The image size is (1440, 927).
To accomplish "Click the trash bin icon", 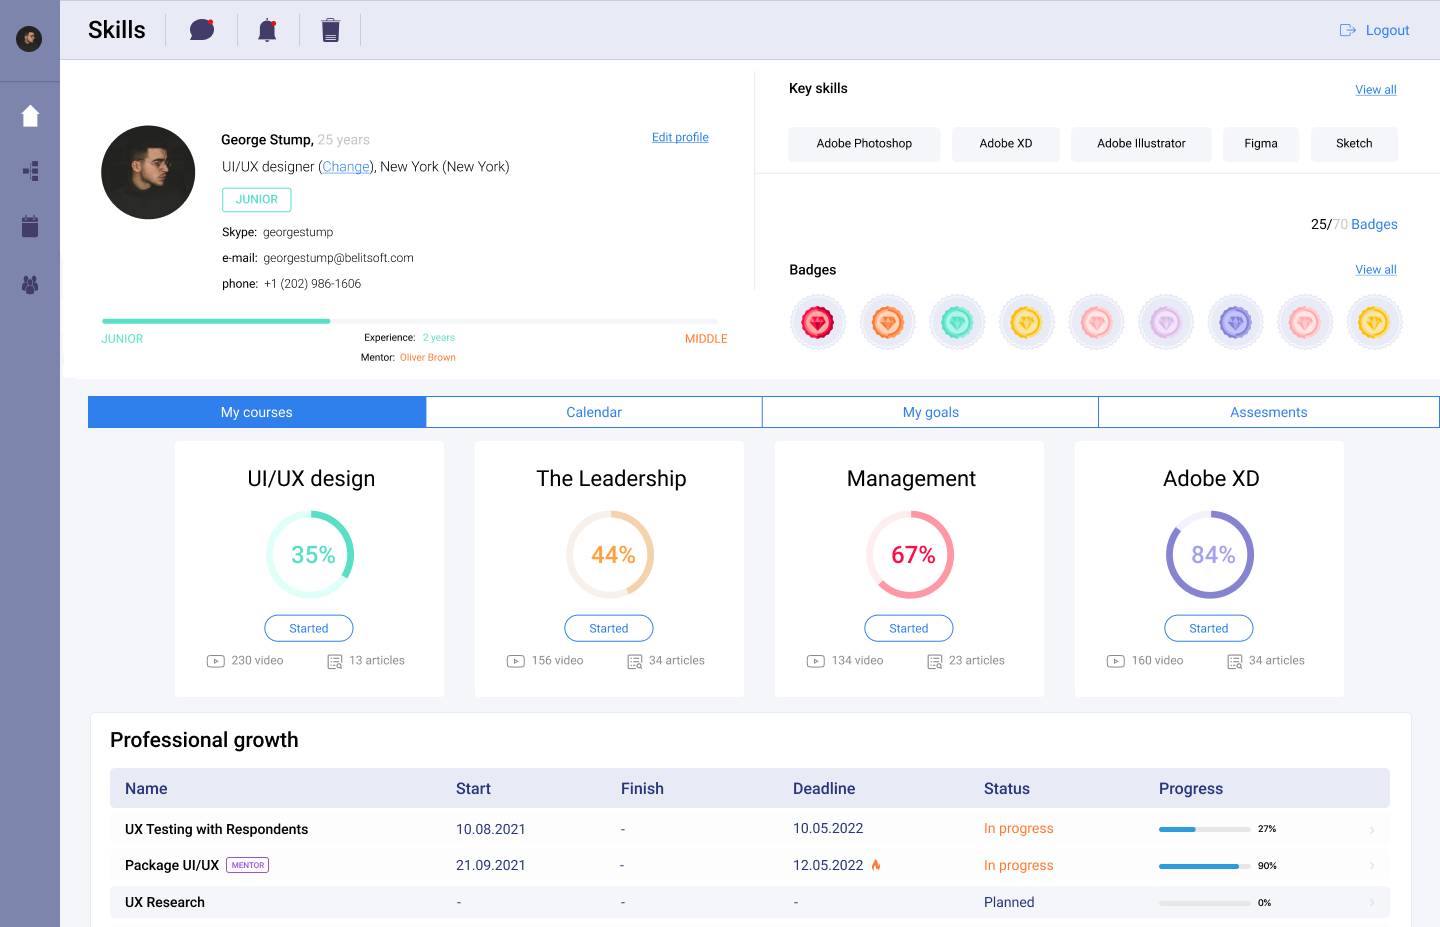I will tap(331, 30).
